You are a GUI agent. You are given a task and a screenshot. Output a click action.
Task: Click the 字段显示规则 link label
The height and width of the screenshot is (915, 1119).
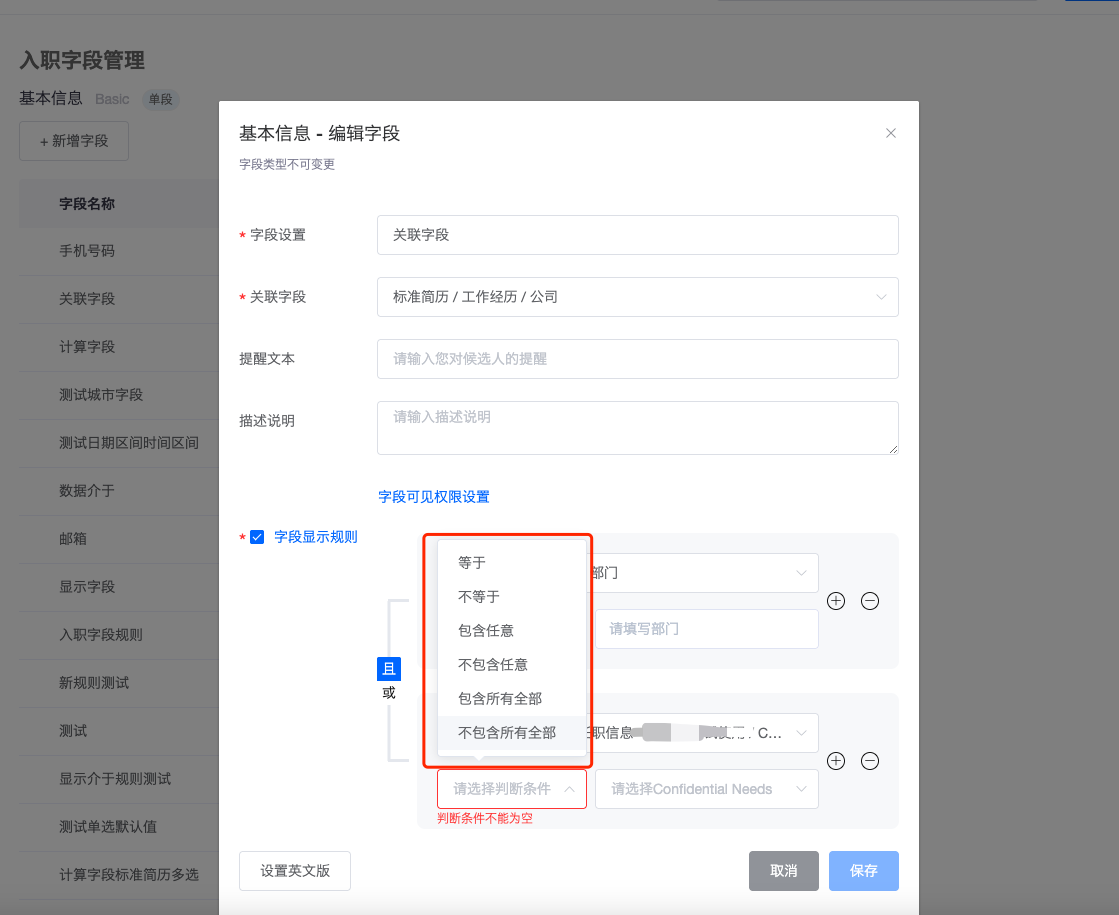point(315,537)
